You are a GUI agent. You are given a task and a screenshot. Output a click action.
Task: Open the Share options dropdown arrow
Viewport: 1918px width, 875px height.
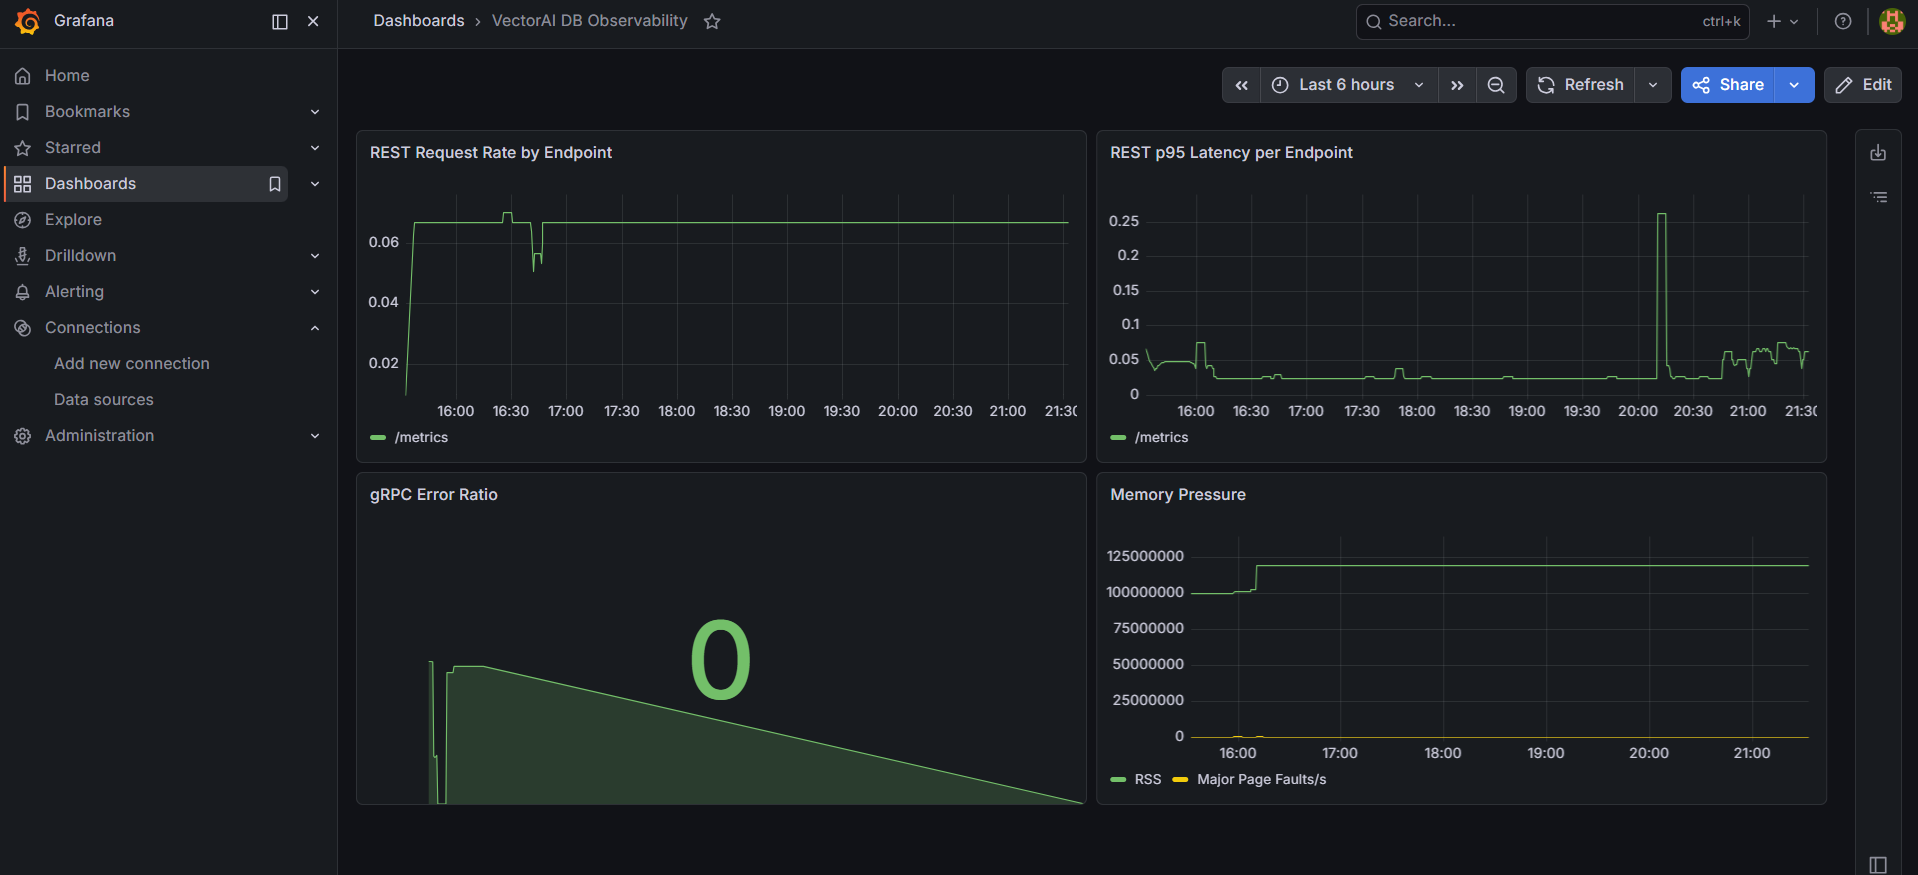pyautogui.click(x=1795, y=85)
